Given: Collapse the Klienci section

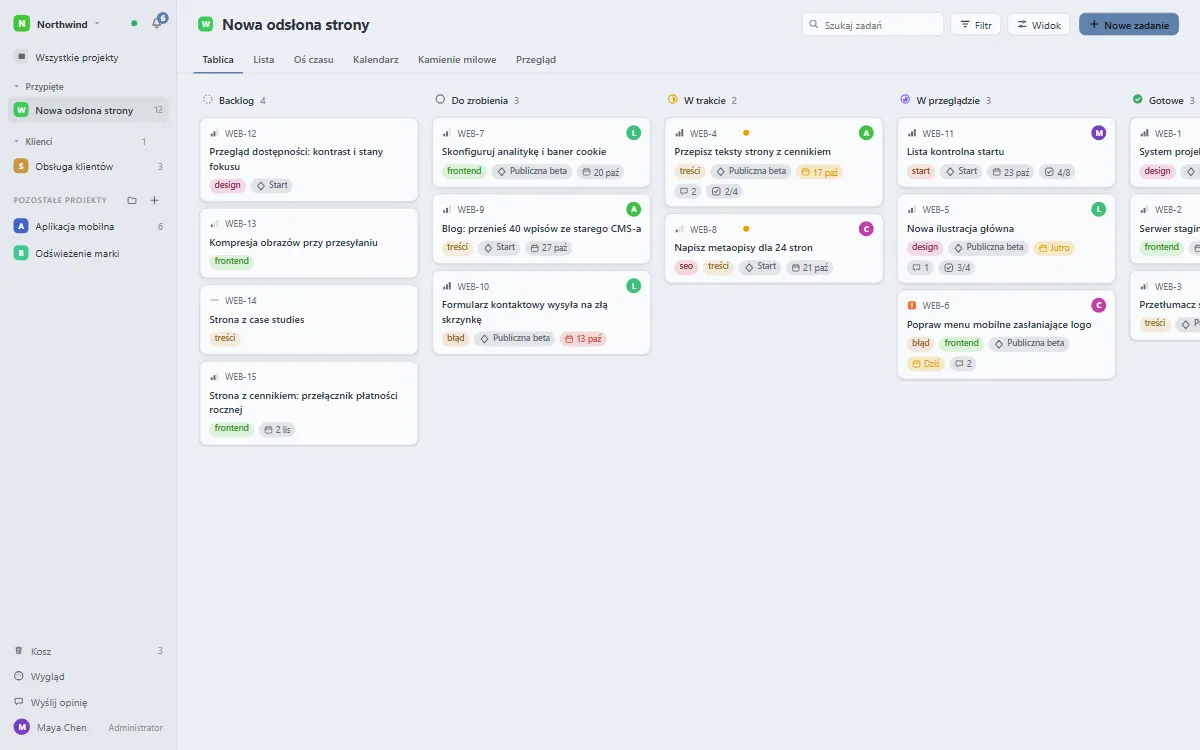Looking at the screenshot, I should [33, 142].
